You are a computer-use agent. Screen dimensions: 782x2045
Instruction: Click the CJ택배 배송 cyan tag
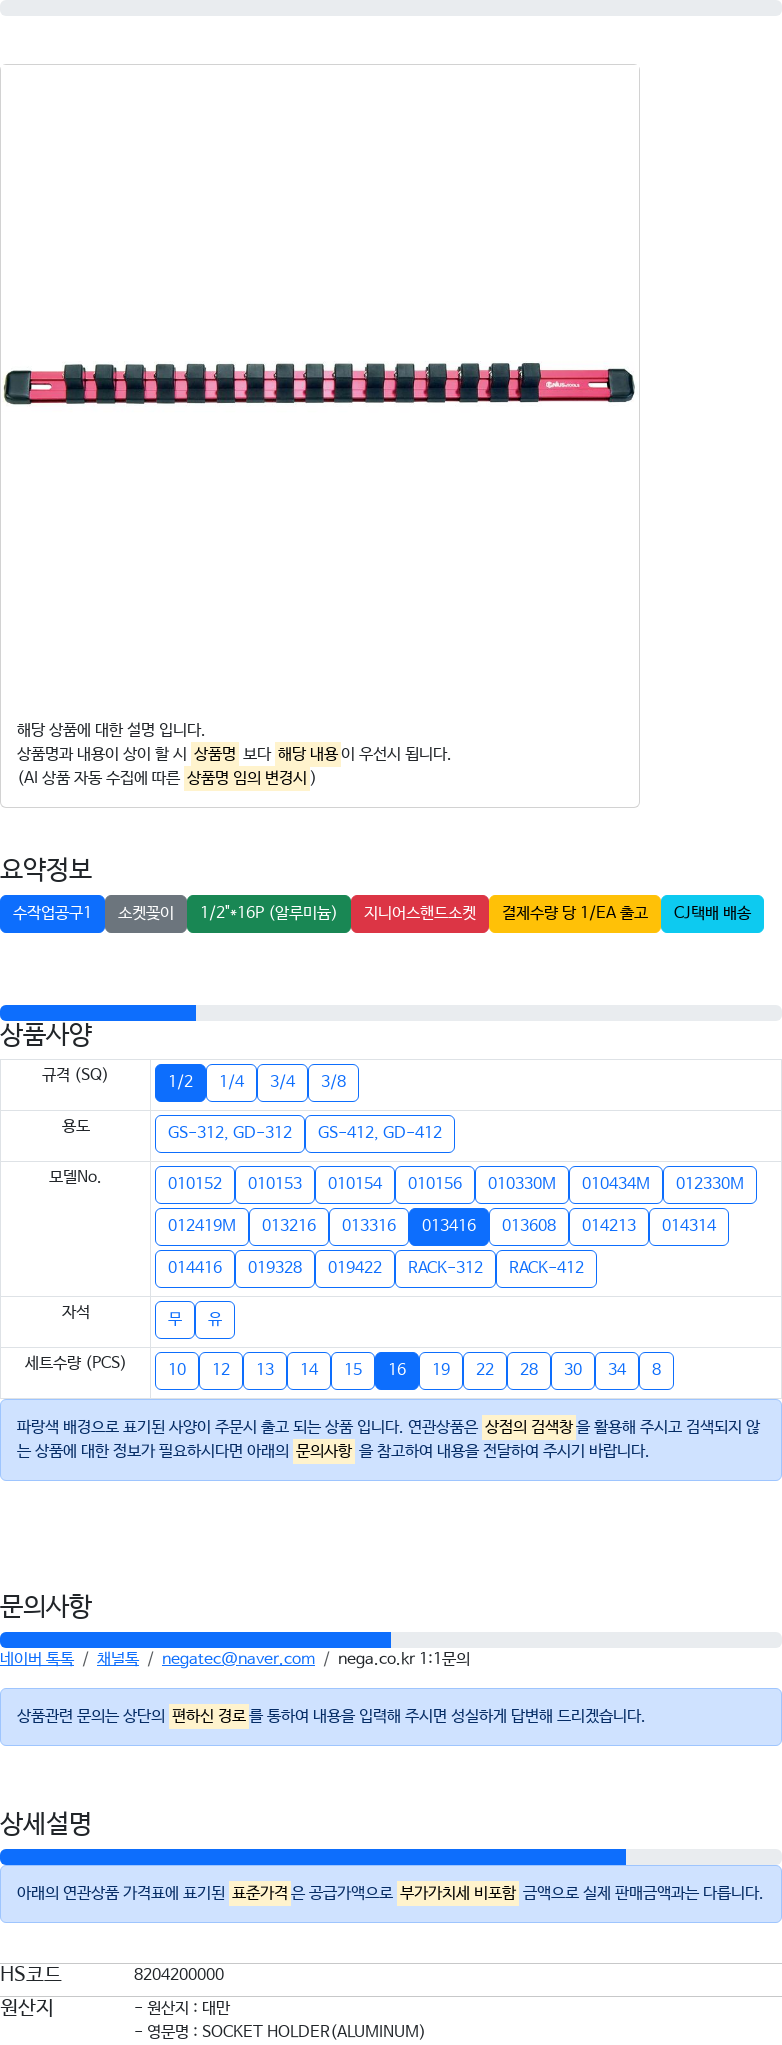coord(712,913)
